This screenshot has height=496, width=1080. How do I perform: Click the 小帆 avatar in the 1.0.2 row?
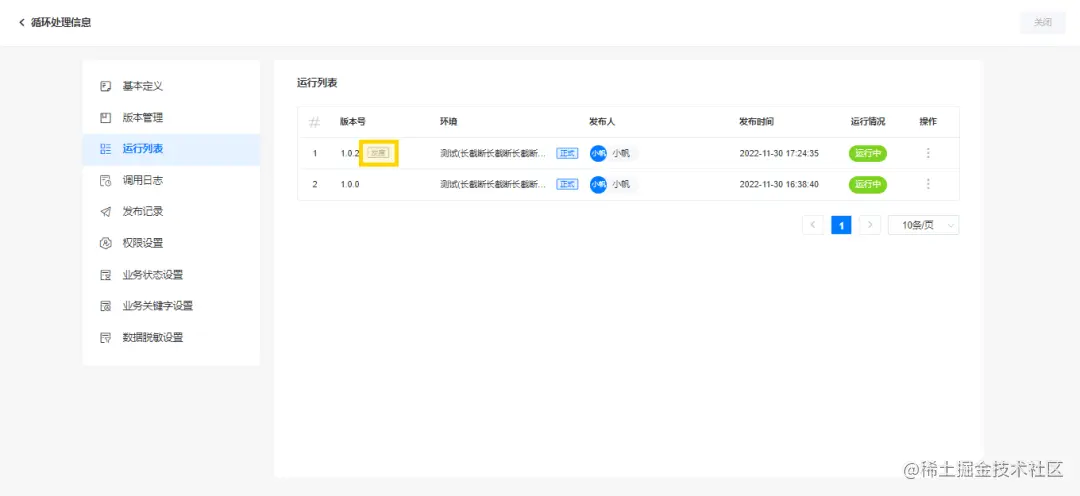tap(599, 153)
